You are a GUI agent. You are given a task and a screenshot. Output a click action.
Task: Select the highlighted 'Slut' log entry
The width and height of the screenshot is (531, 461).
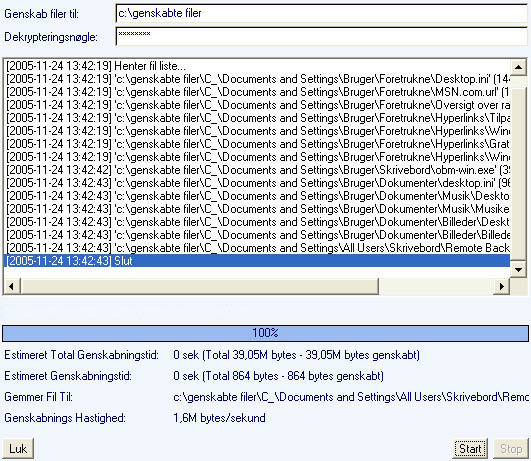pyautogui.click(x=257, y=261)
